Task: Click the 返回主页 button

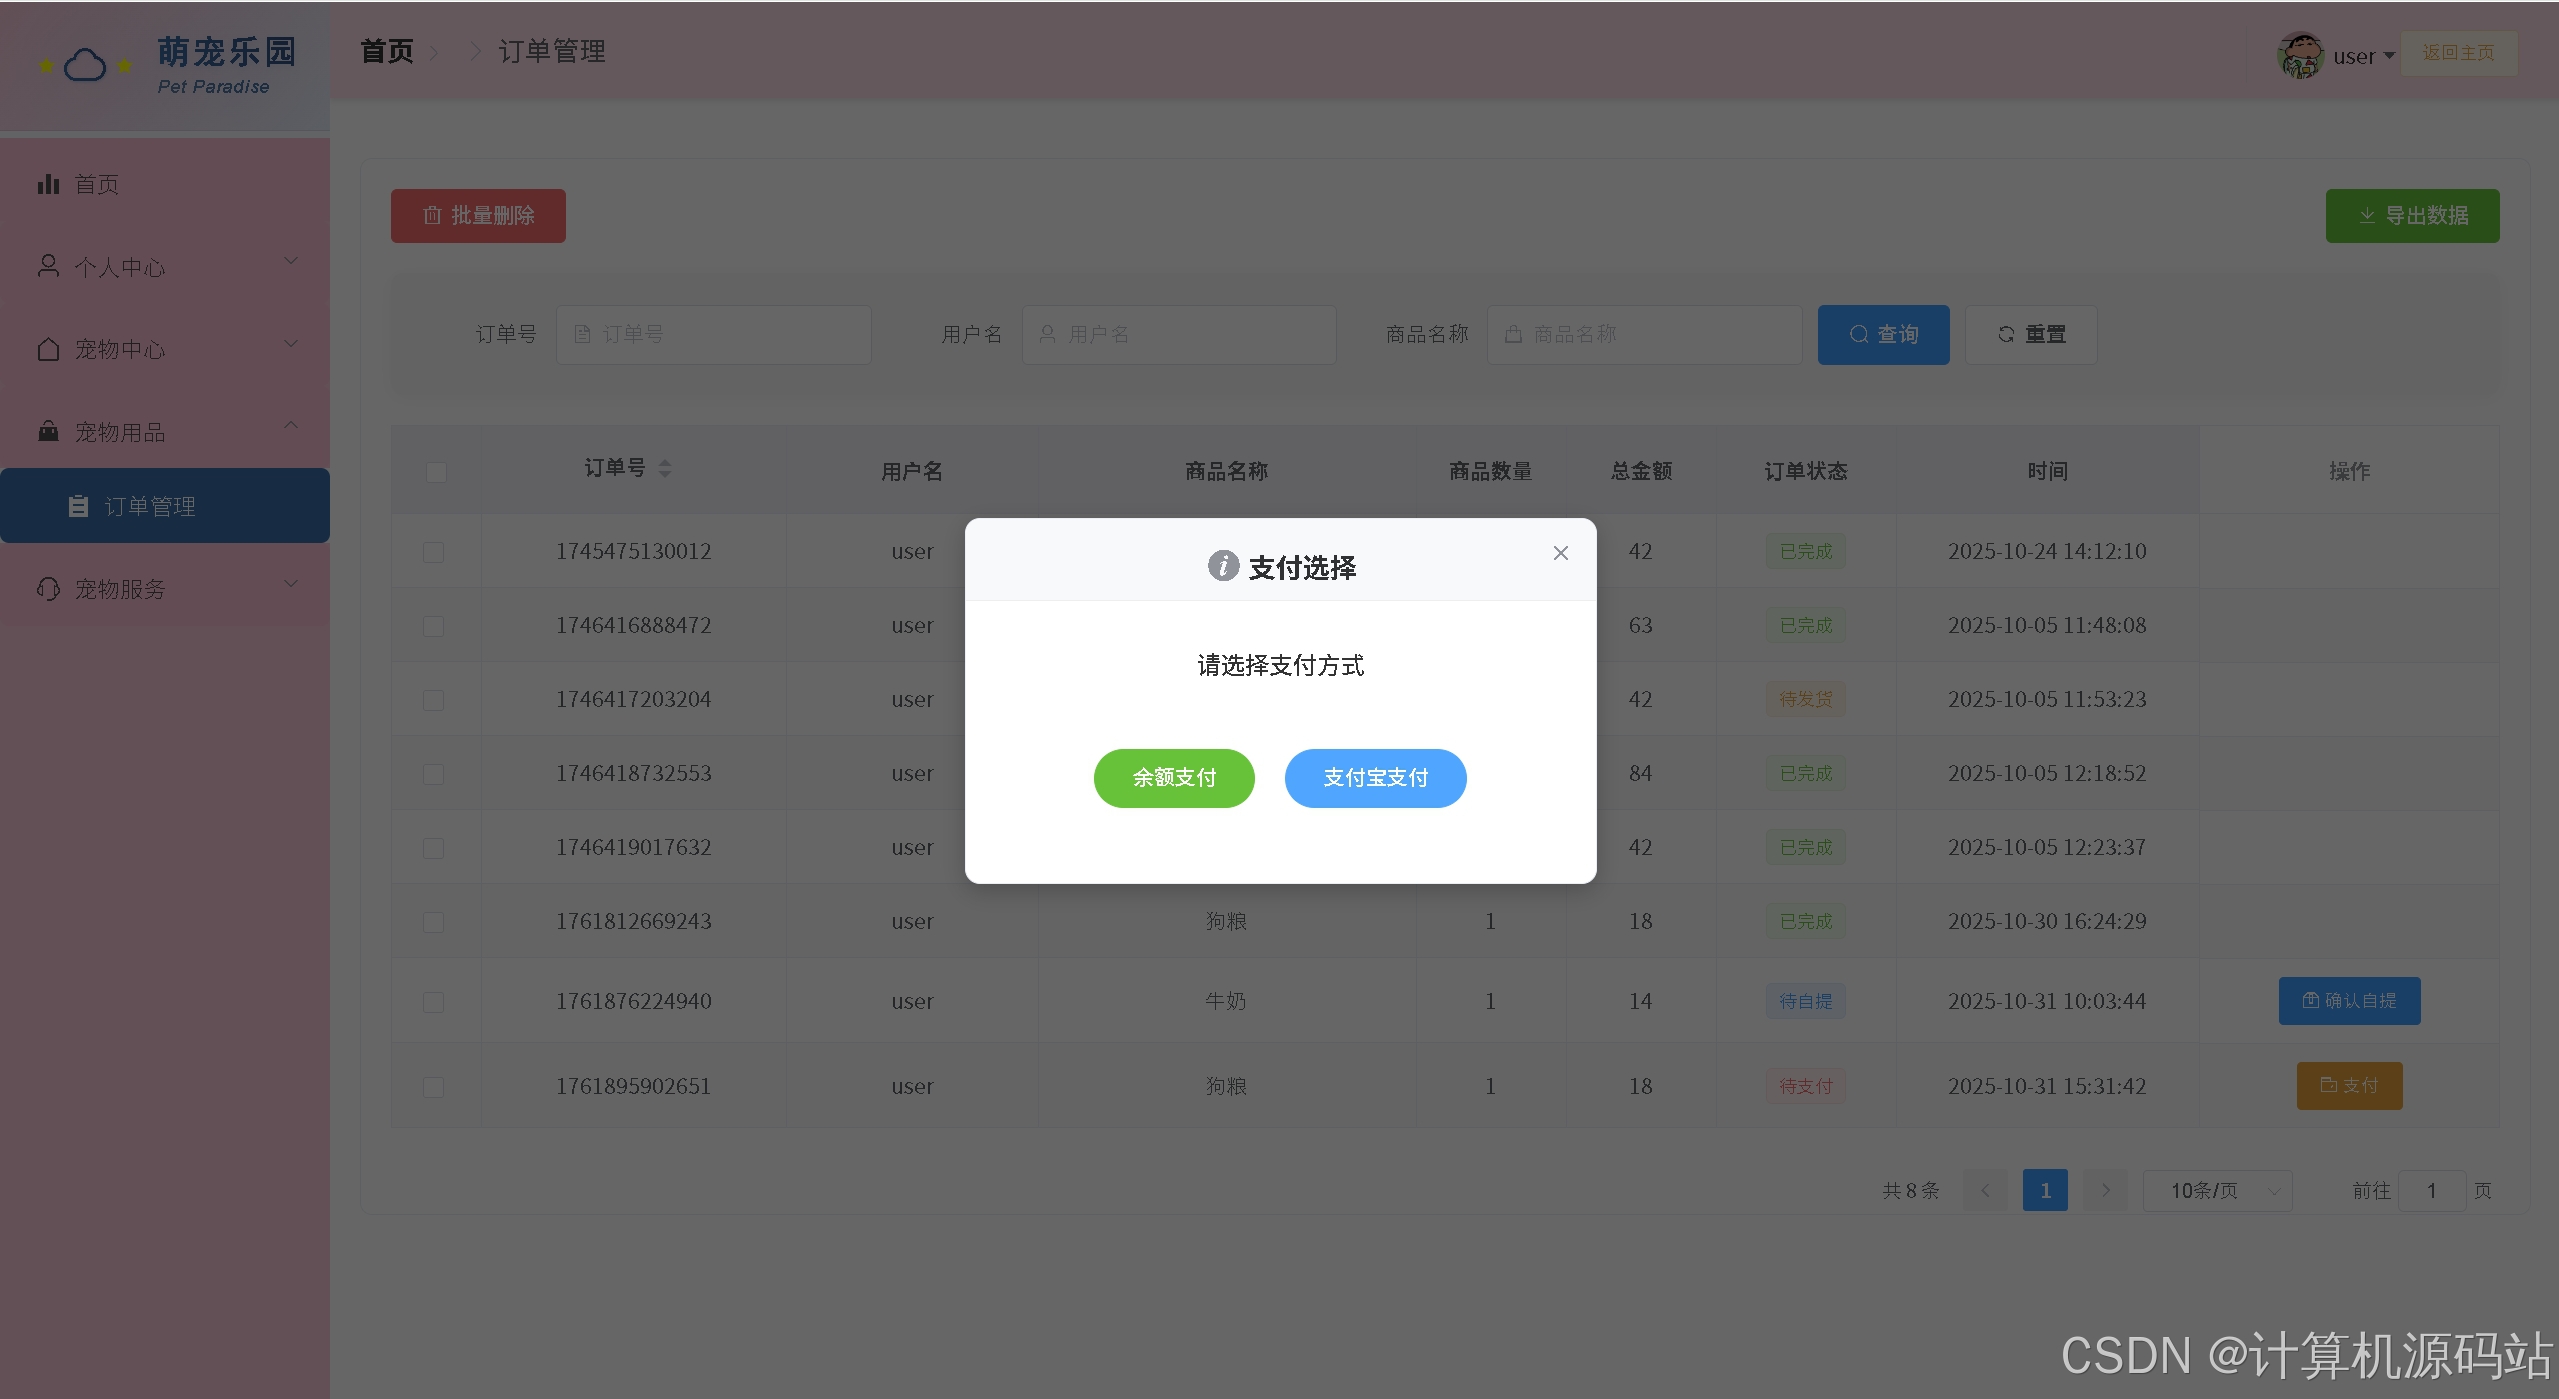Action: click(x=2459, y=53)
